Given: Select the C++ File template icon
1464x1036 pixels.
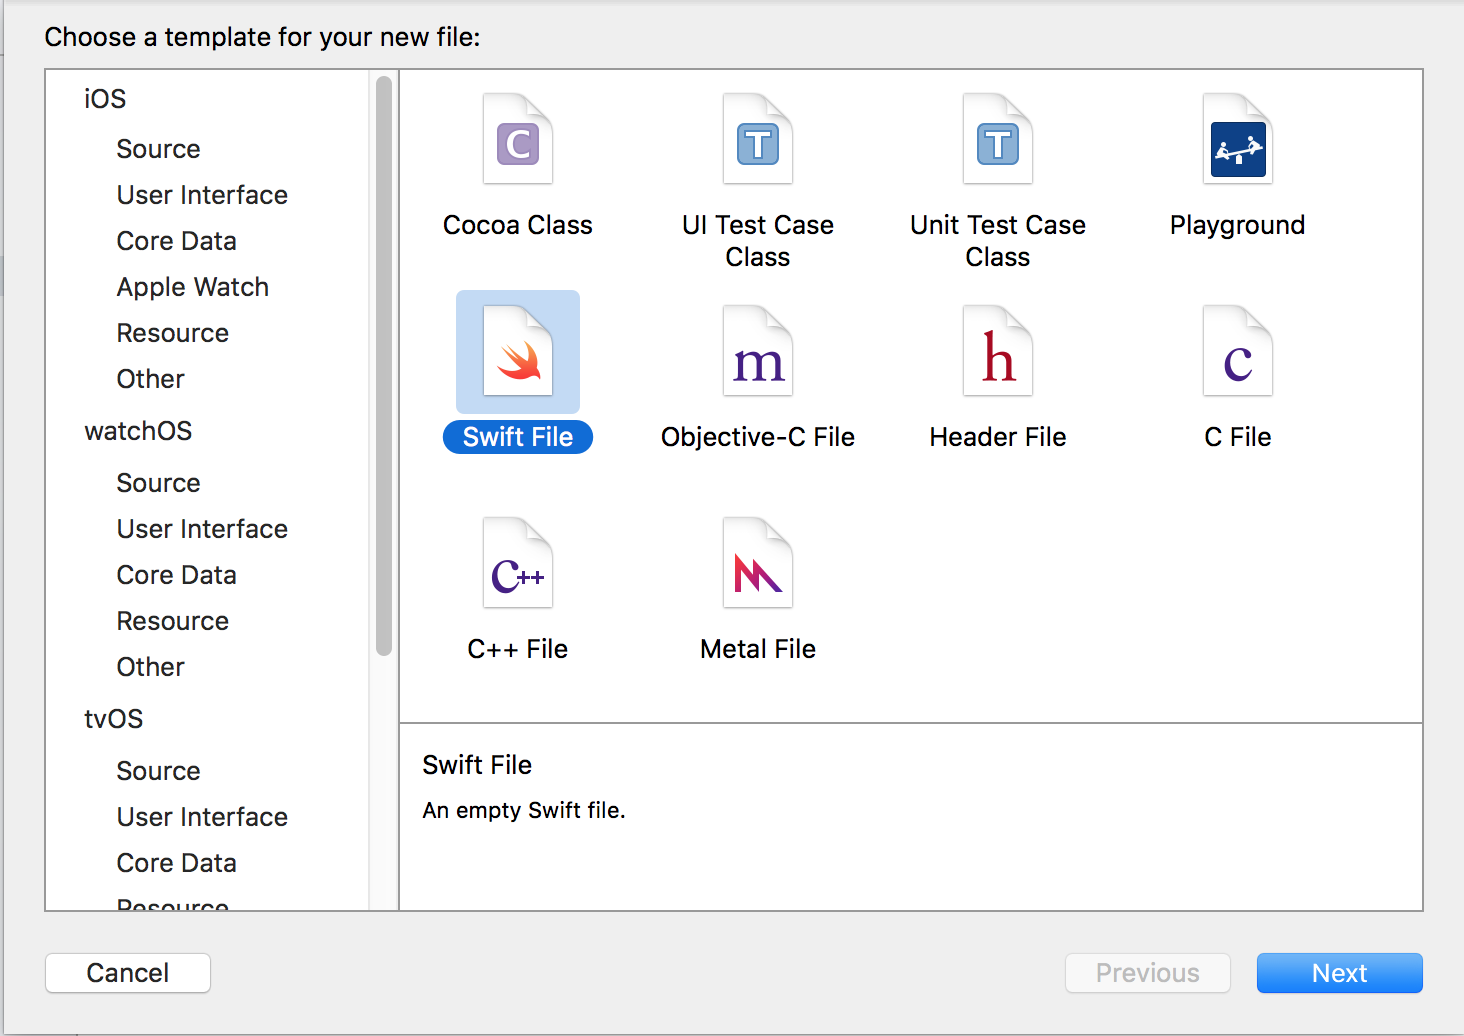Looking at the screenshot, I should click(x=518, y=564).
